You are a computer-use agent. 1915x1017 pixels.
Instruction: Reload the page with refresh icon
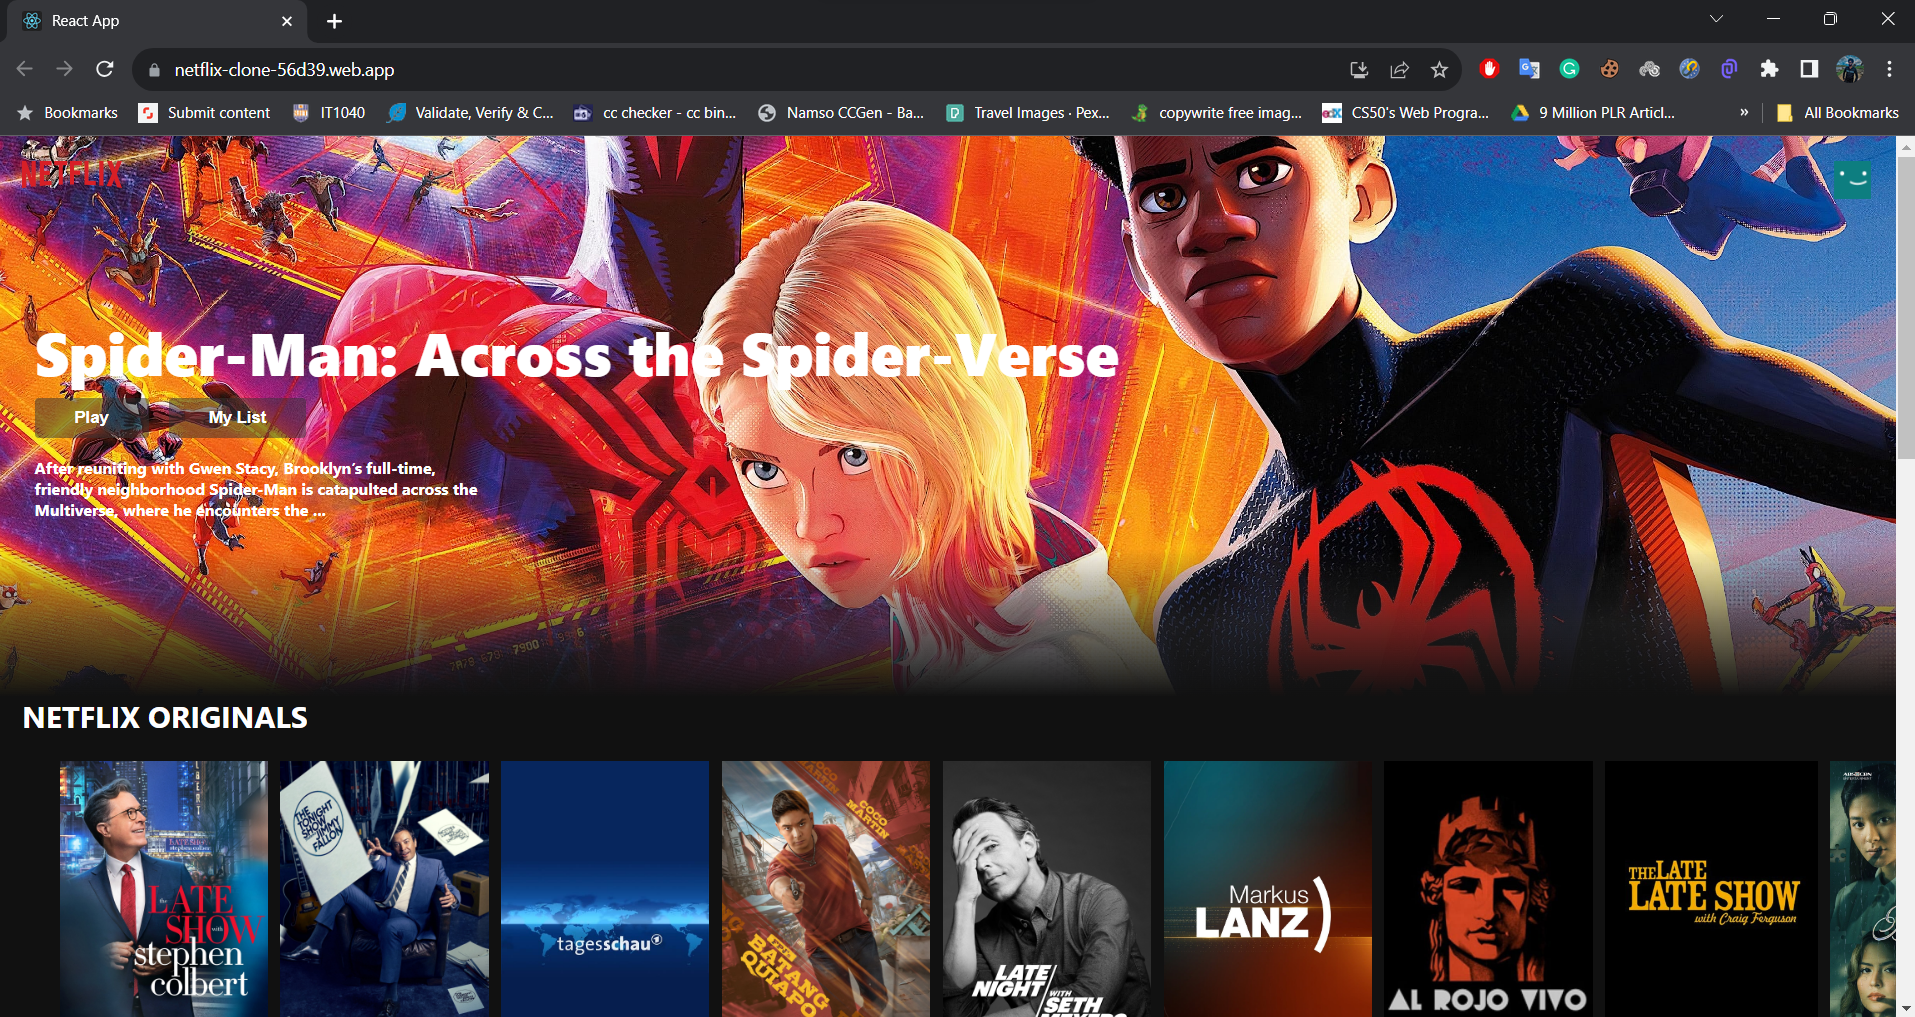point(105,69)
